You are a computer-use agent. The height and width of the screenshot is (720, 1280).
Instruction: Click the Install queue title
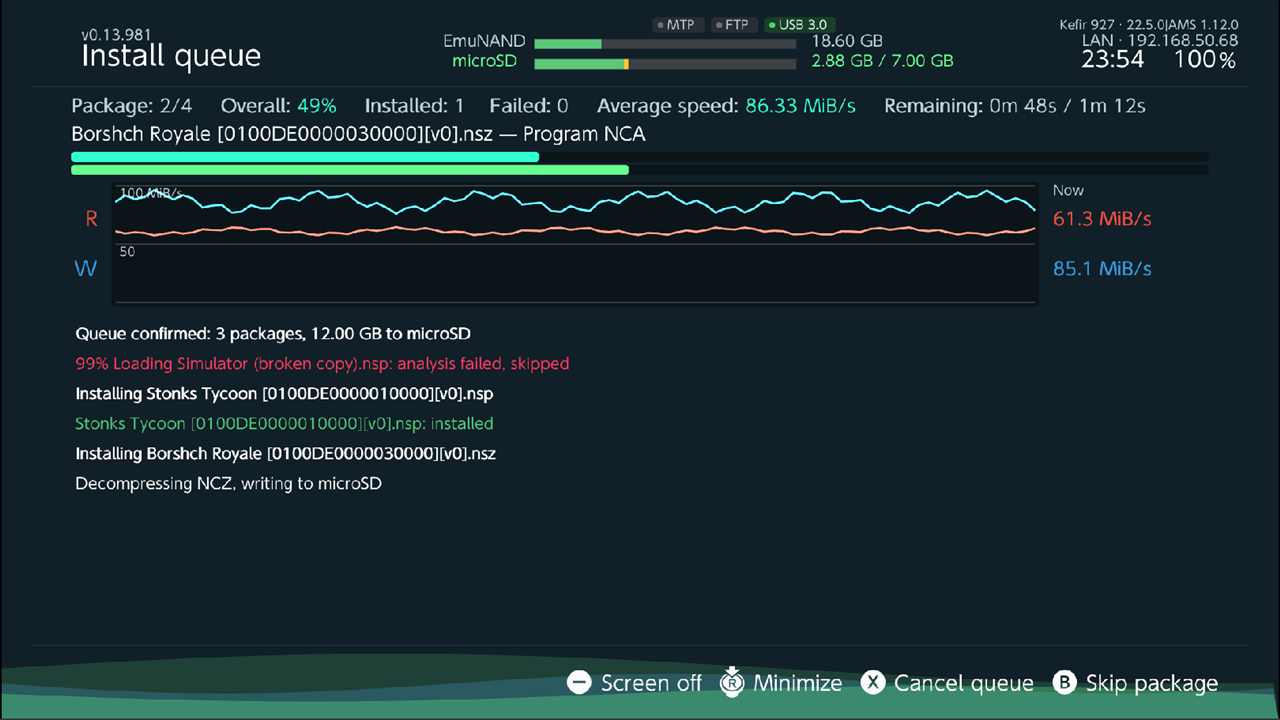click(171, 57)
